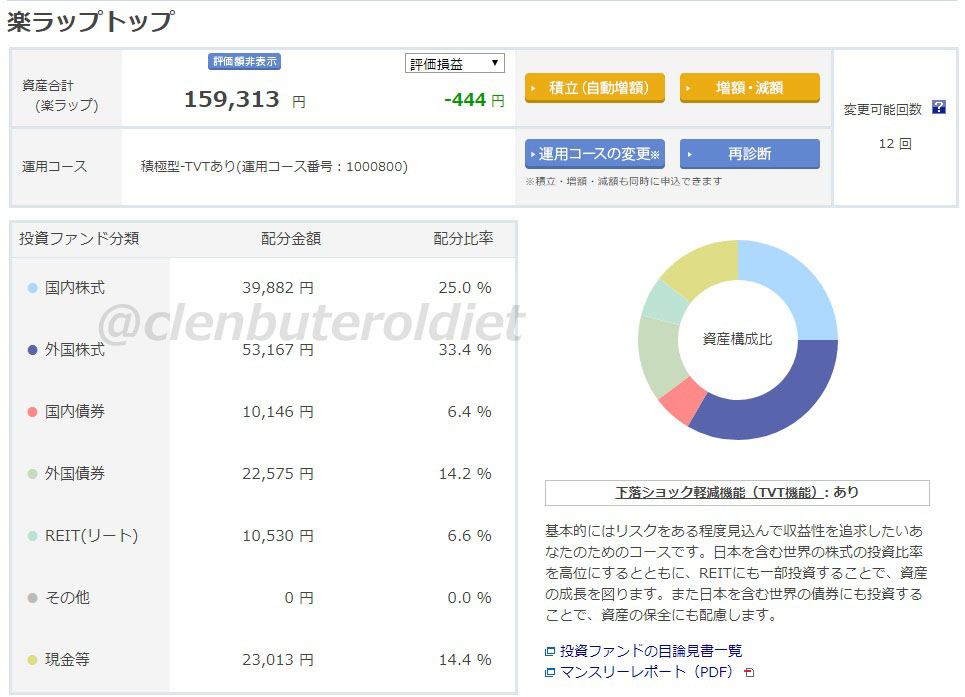Viewport: 965px width, 697px height.
Task: Click the 23,013 円 amount cell
Action: click(278, 660)
